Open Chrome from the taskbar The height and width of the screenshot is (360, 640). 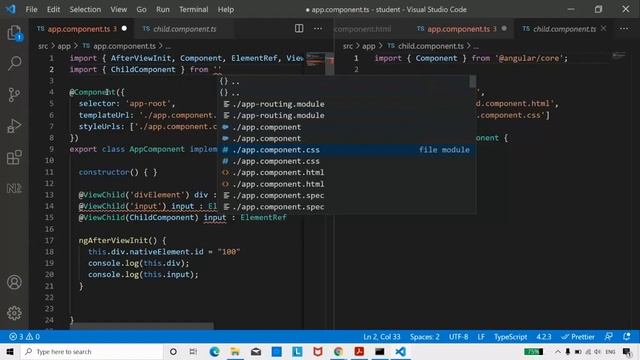pos(338,351)
